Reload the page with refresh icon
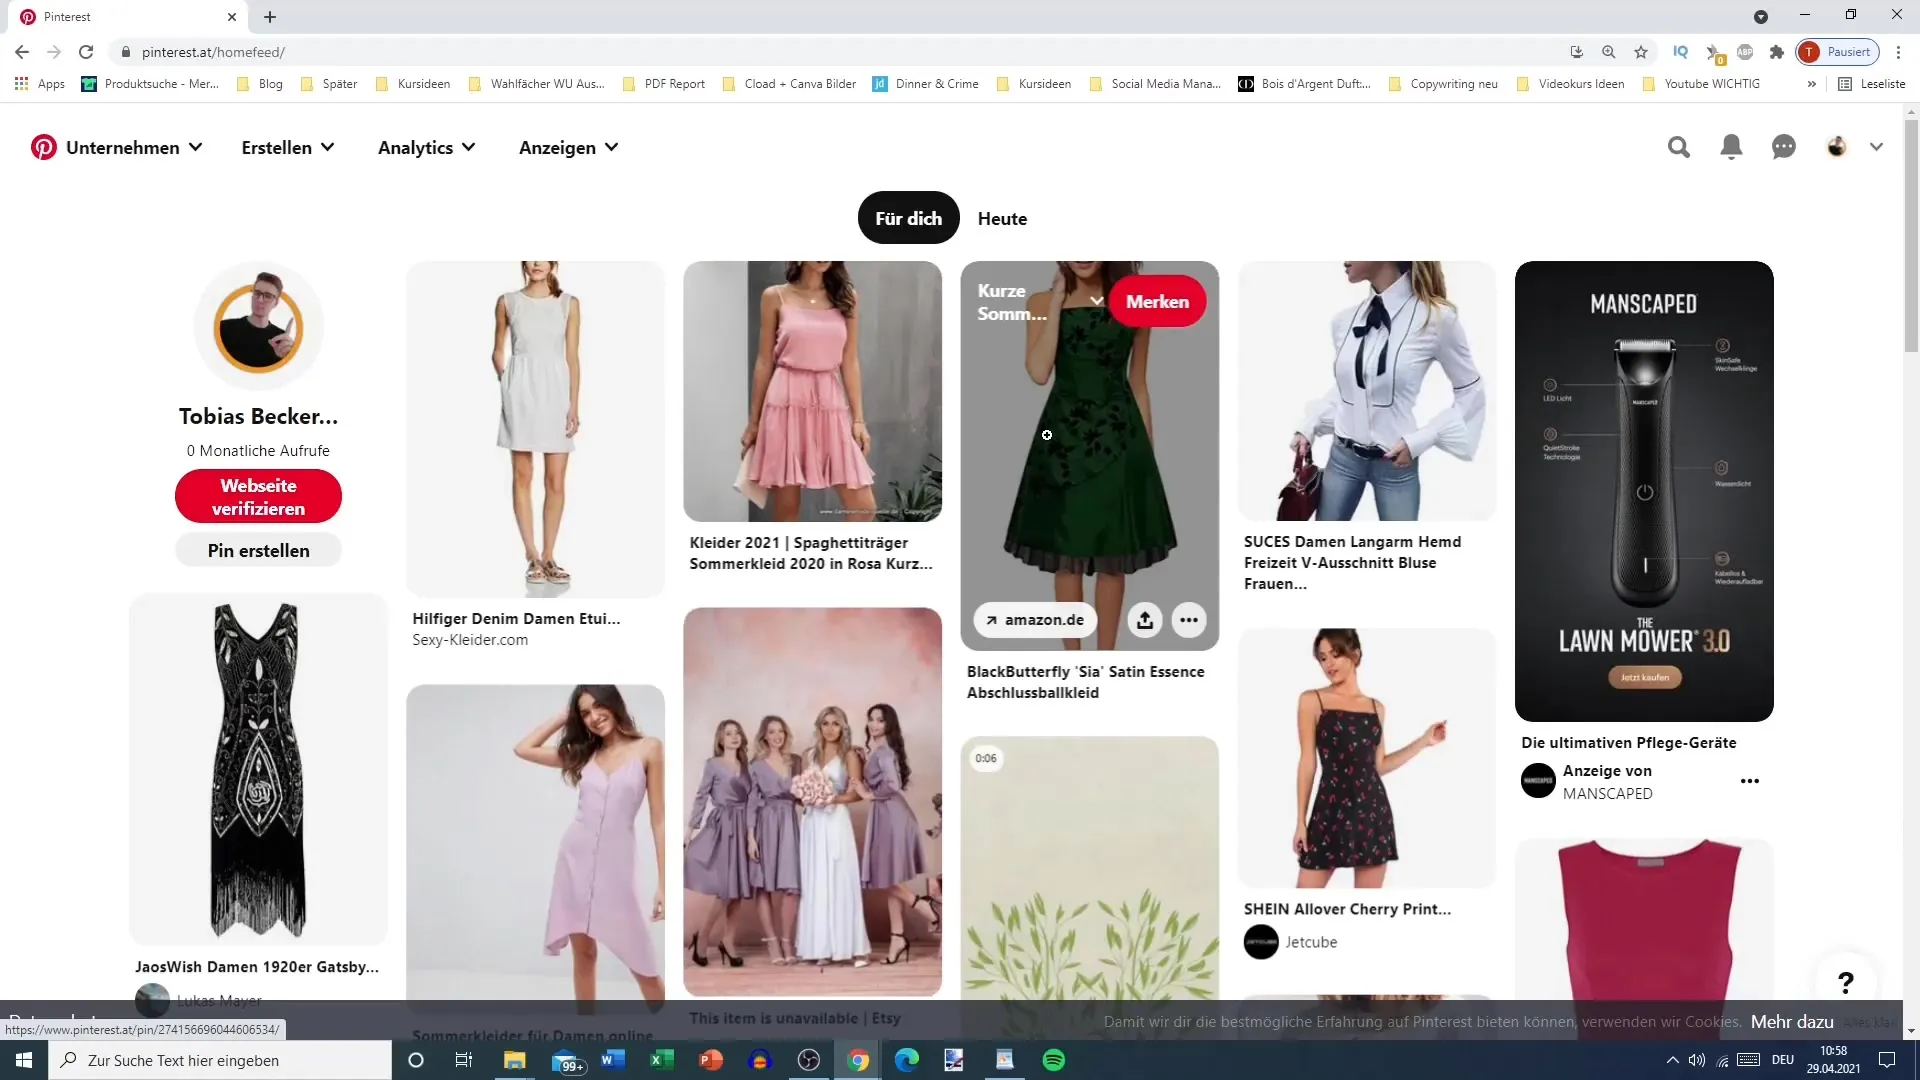Screen dimensions: 1920x1080 [86, 52]
